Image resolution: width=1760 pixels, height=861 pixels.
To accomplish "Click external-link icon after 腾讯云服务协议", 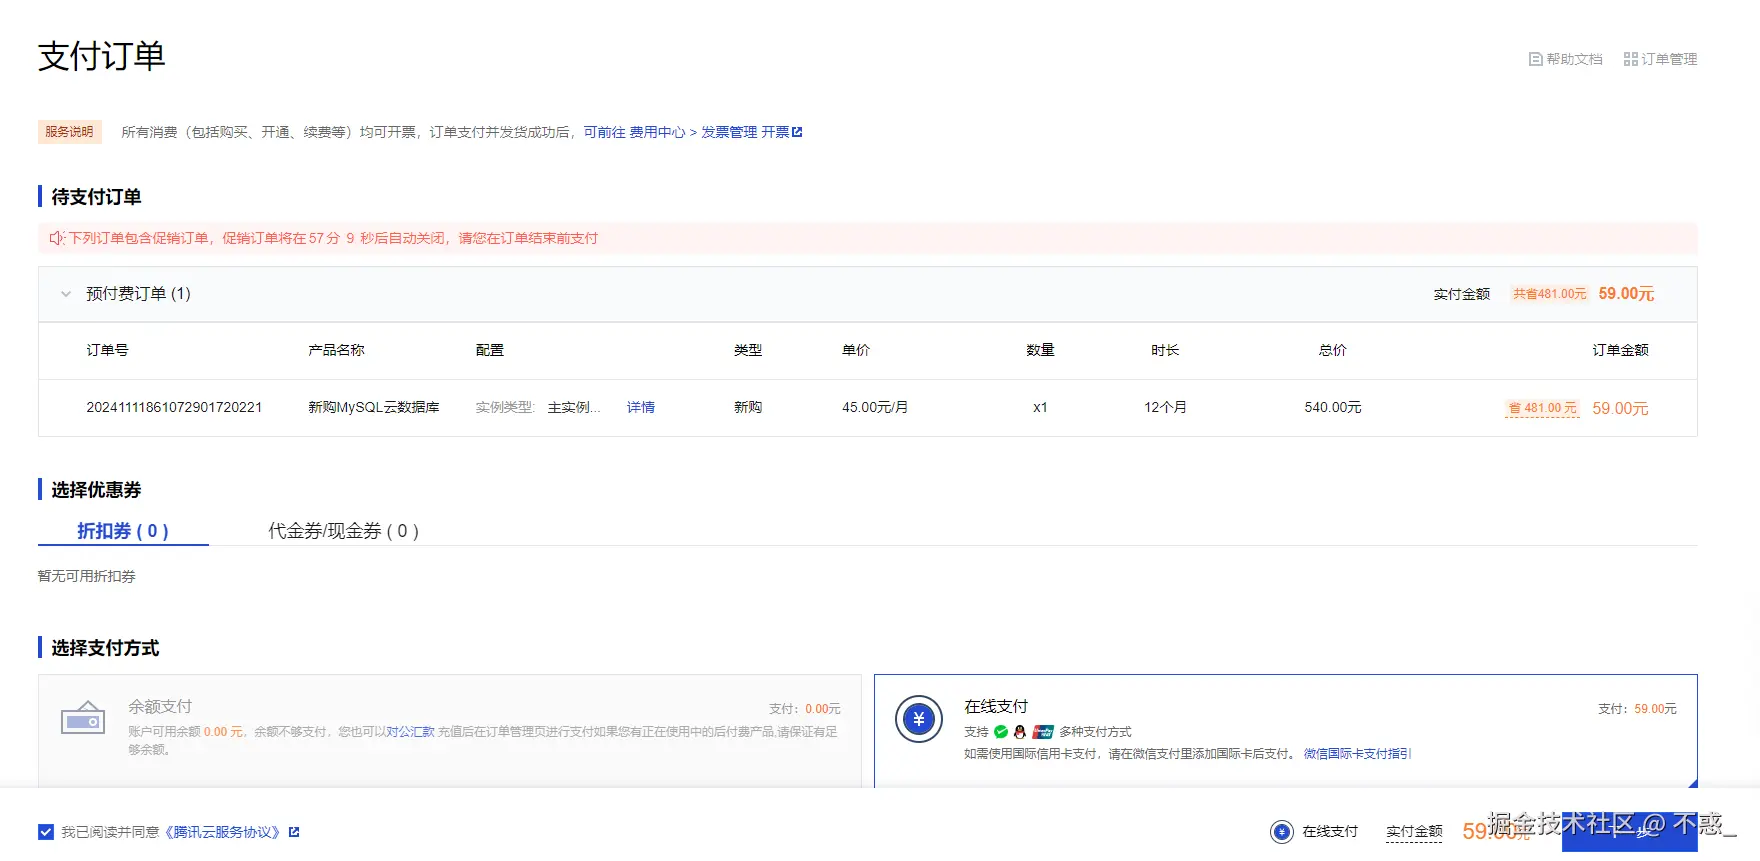I will coord(294,832).
